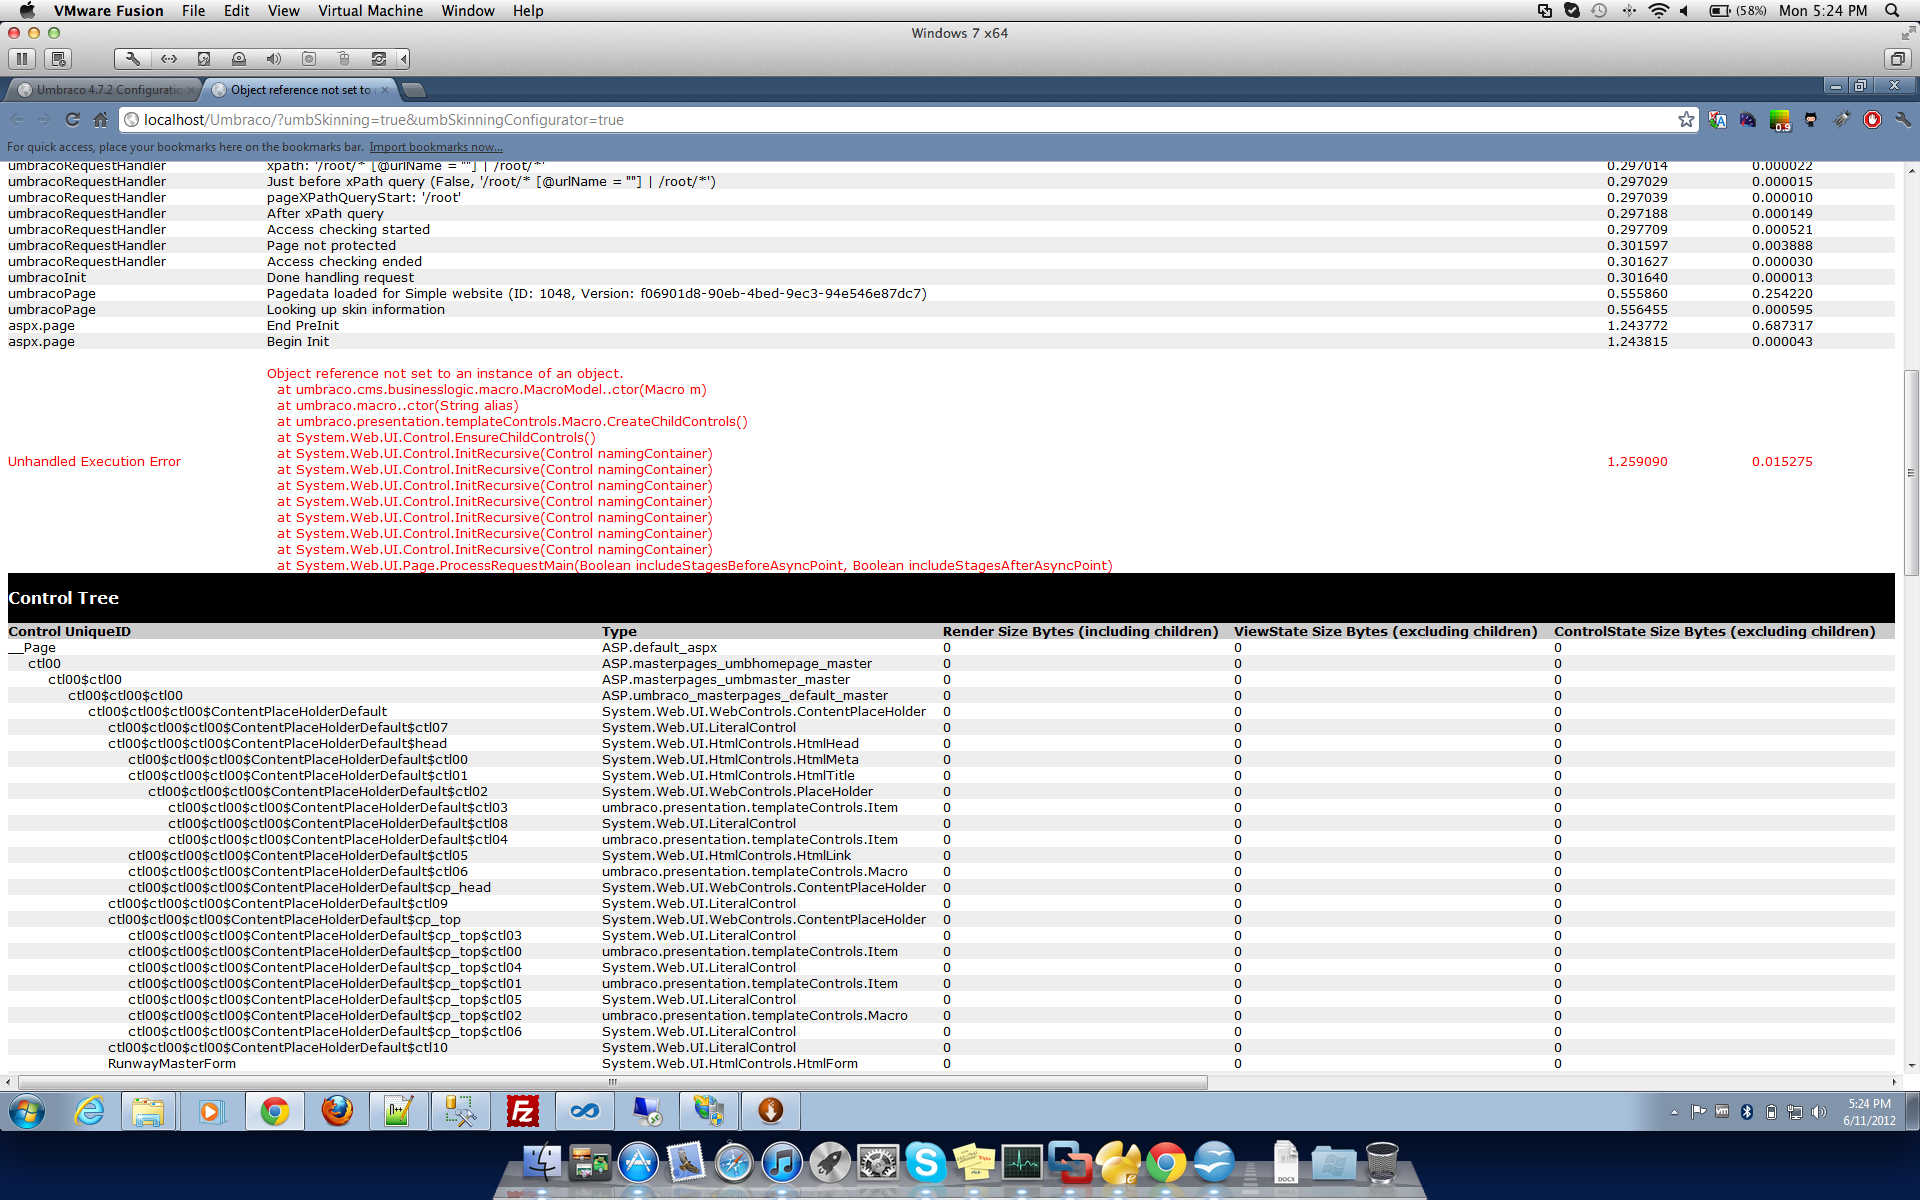Open VMware settings wrench icon
The image size is (1920, 1200).
click(132, 59)
